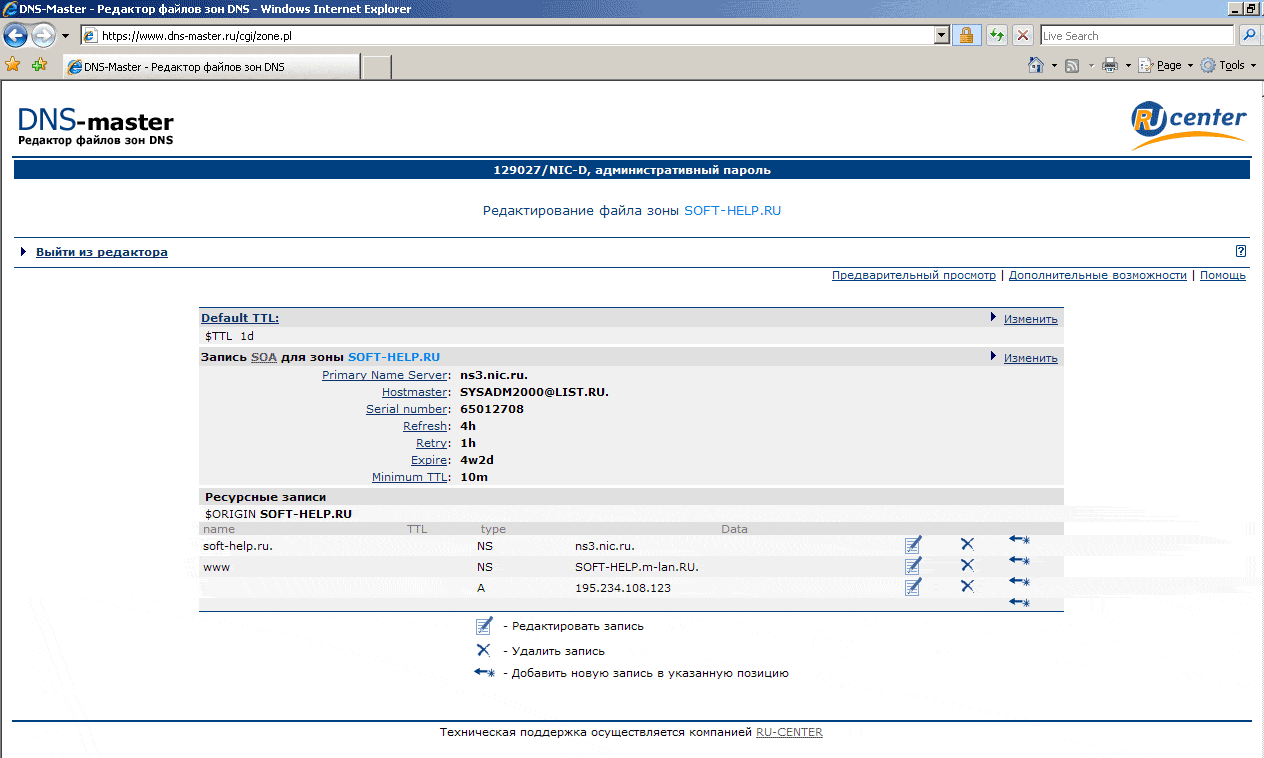Select expire value 4w2d

477,460
